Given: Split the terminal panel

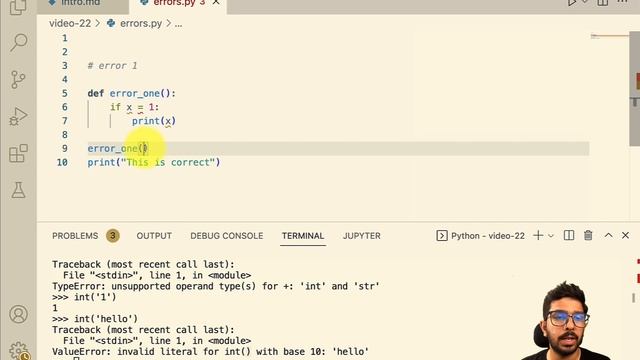Looking at the screenshot, I should (569, 236).
